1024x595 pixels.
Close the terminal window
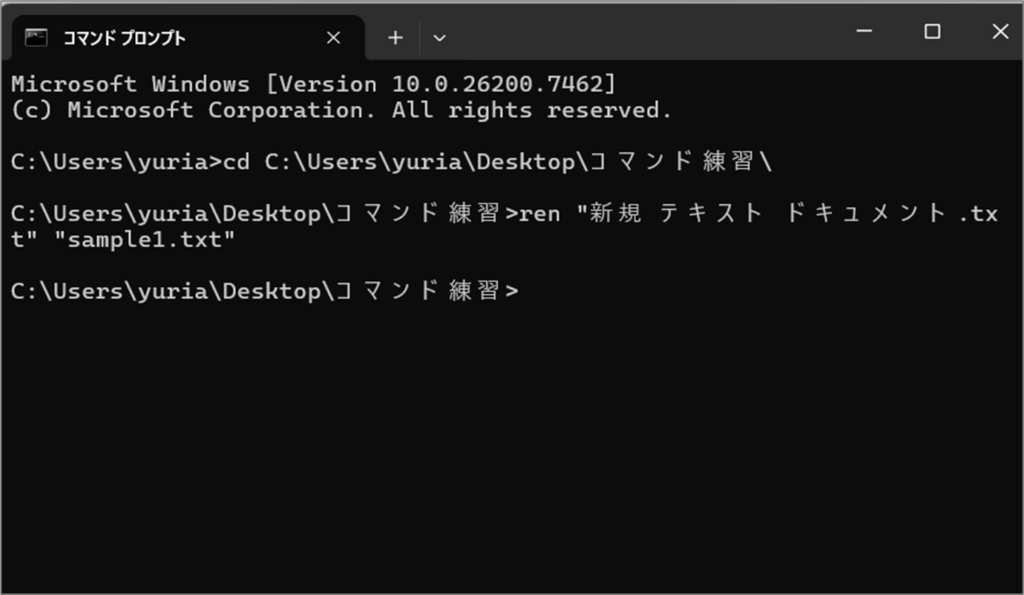999,32
